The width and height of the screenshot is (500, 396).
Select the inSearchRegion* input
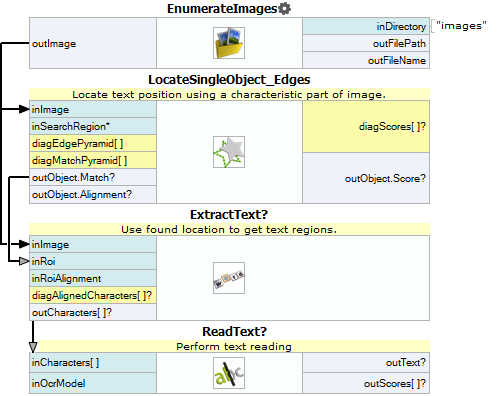click(93, 126)
